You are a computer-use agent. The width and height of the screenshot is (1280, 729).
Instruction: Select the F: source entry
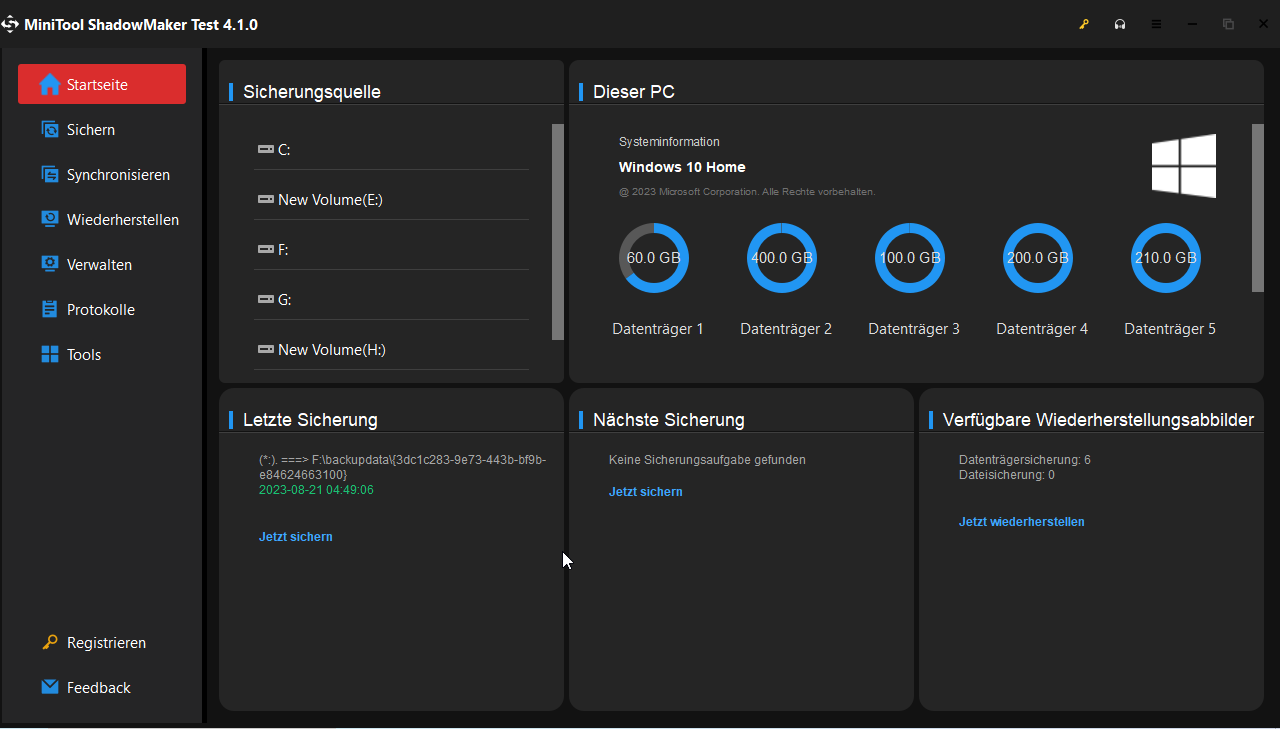coord(391,250)
